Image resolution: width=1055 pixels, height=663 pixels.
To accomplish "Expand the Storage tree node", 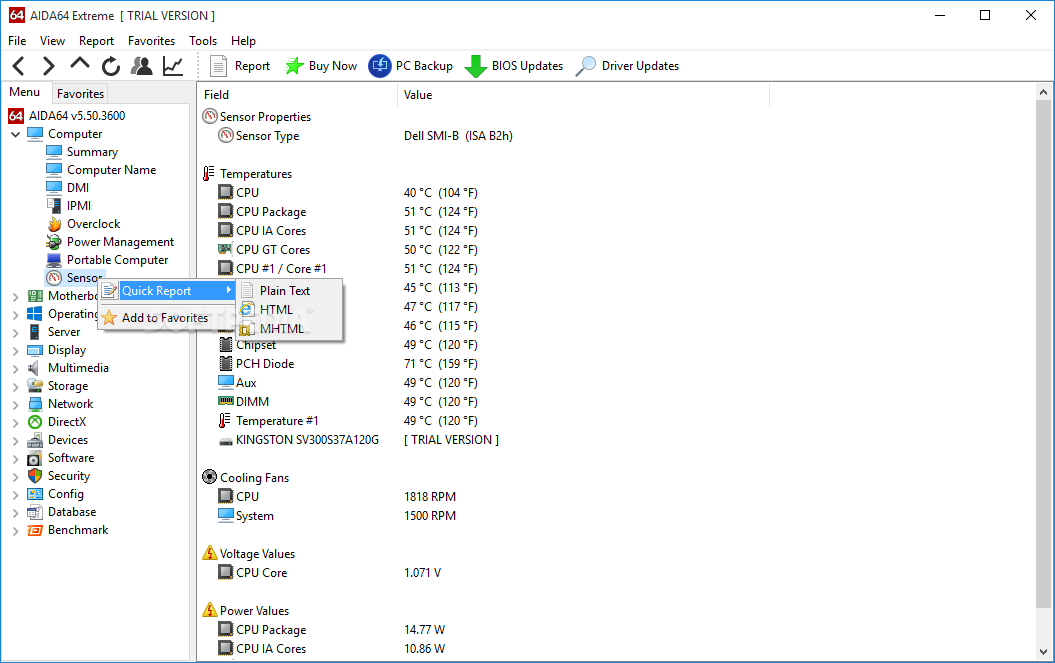I will coord(15,386).
